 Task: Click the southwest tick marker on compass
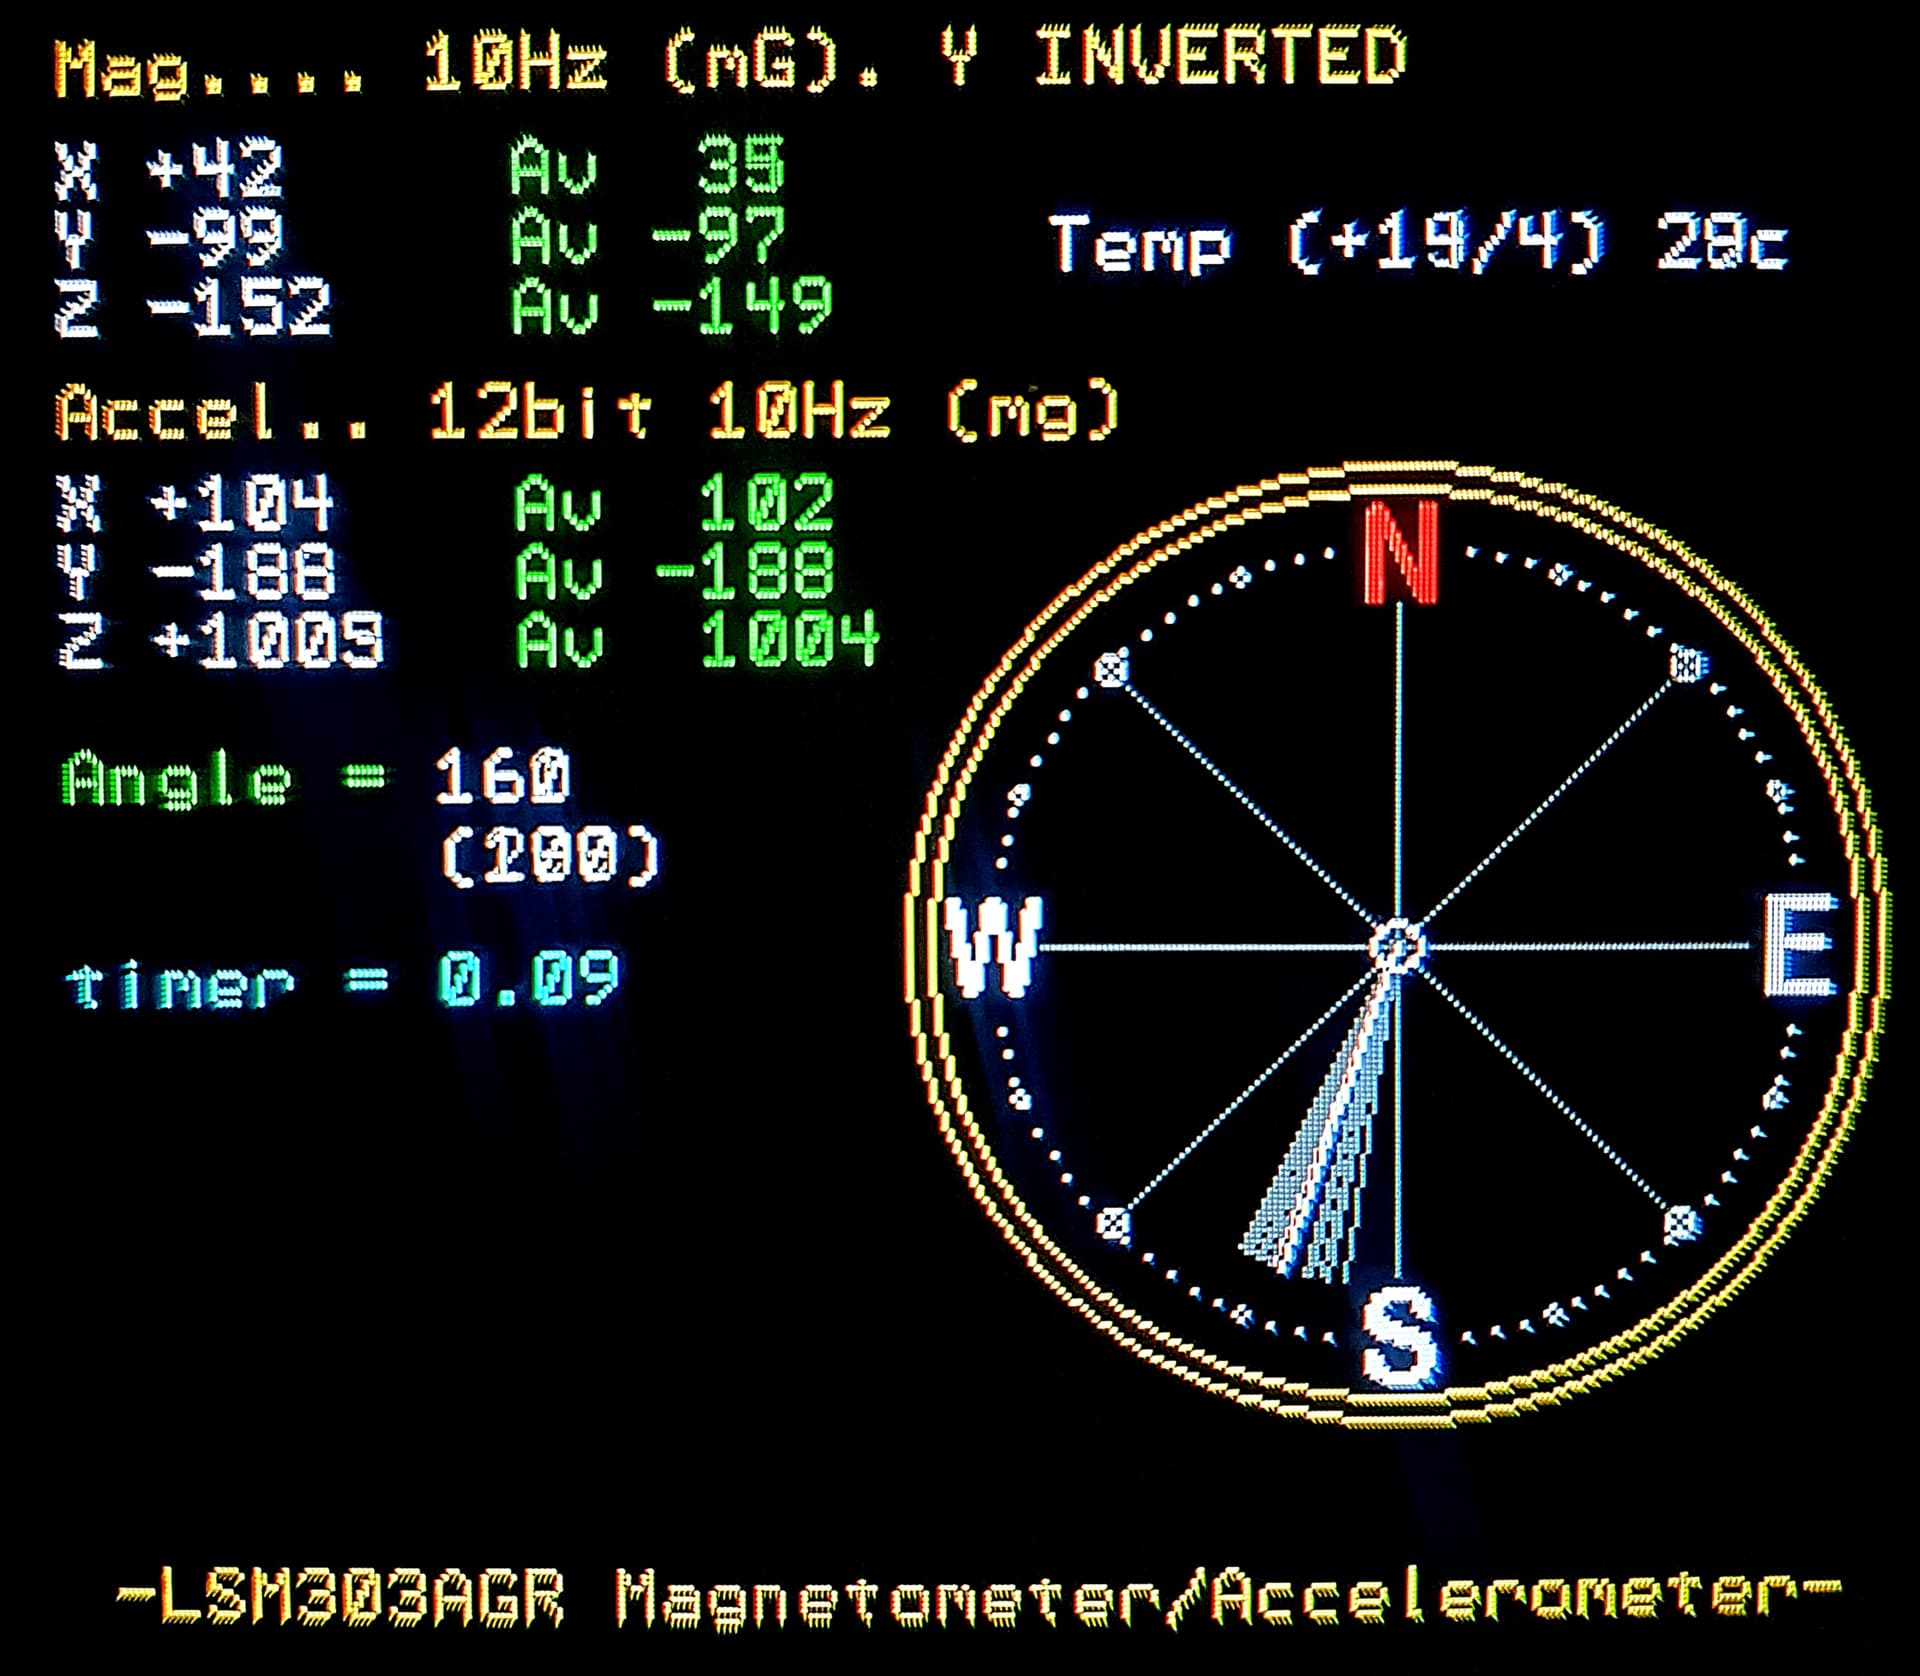click(1113, 1222)
